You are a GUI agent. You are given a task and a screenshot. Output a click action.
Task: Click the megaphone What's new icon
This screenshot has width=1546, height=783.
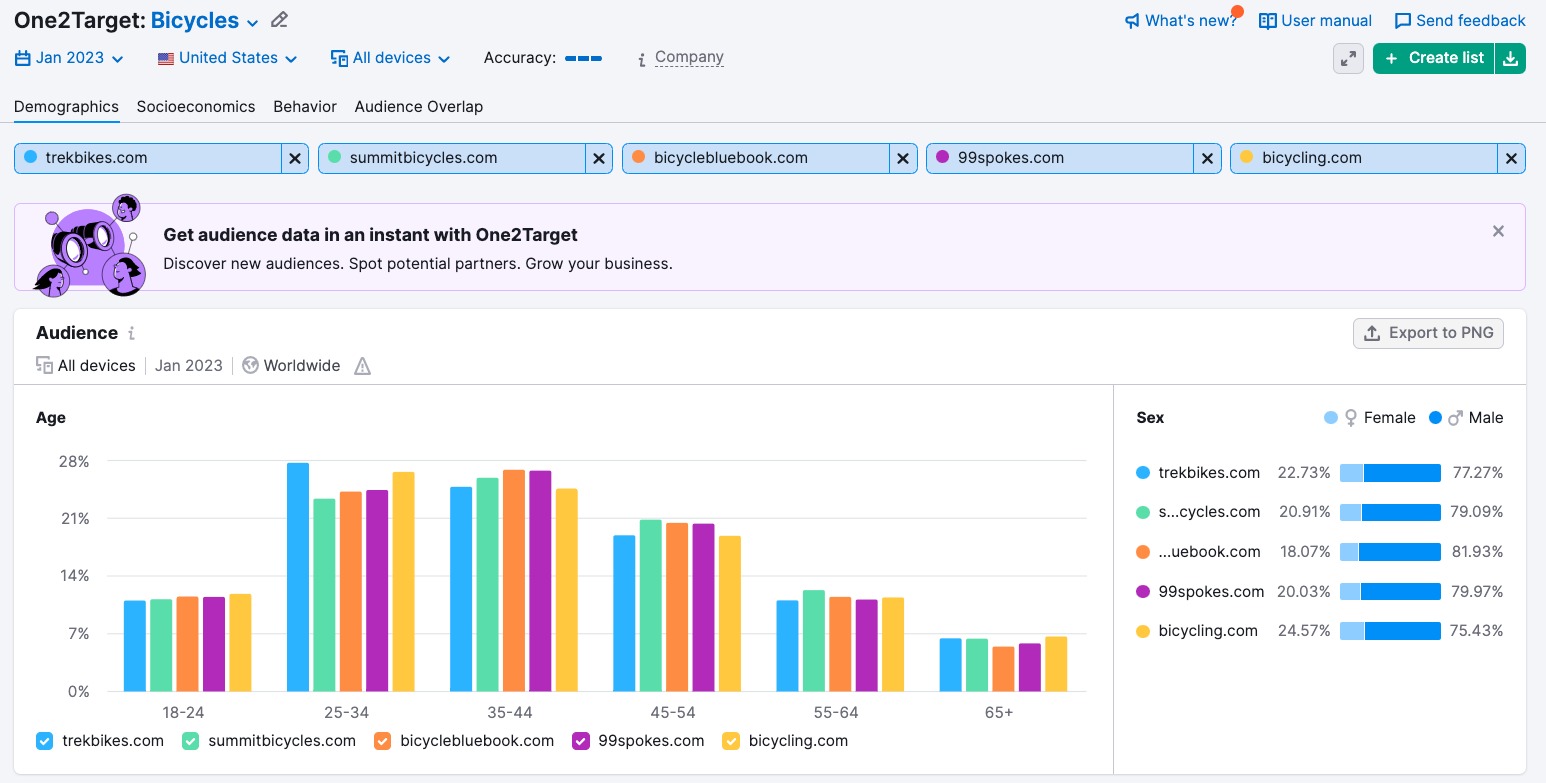(x=1132, y=21)
